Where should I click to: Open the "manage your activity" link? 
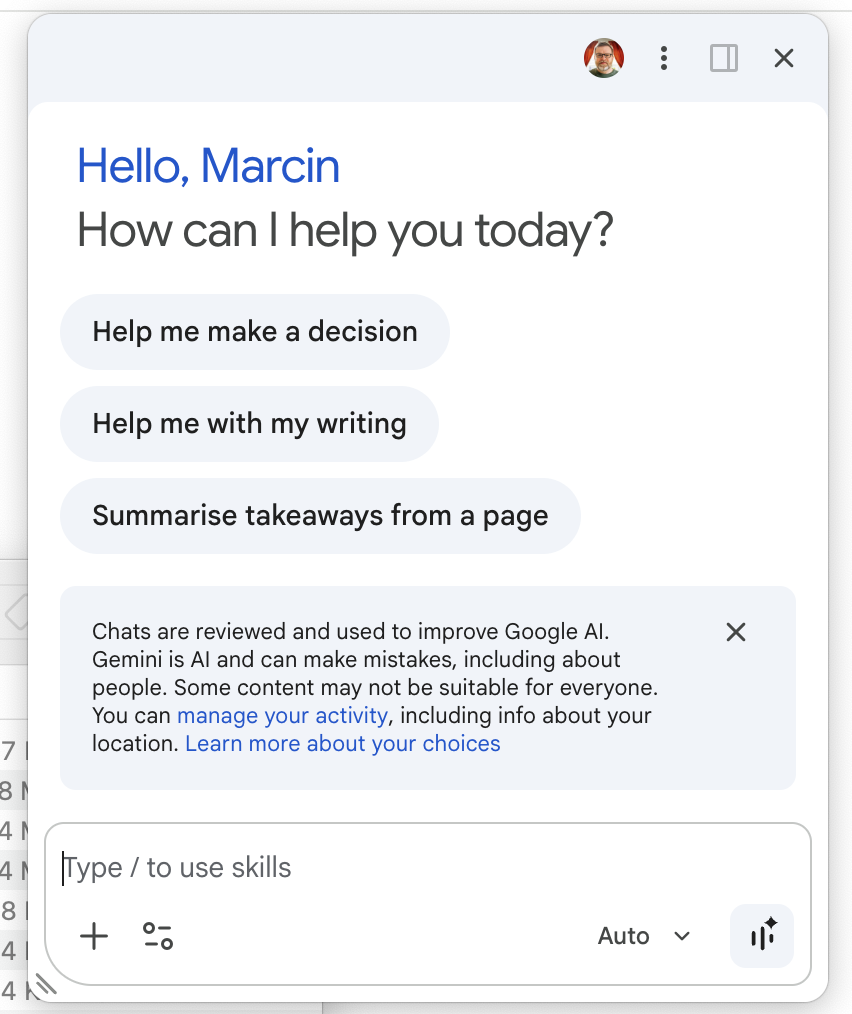click(282, 716)
